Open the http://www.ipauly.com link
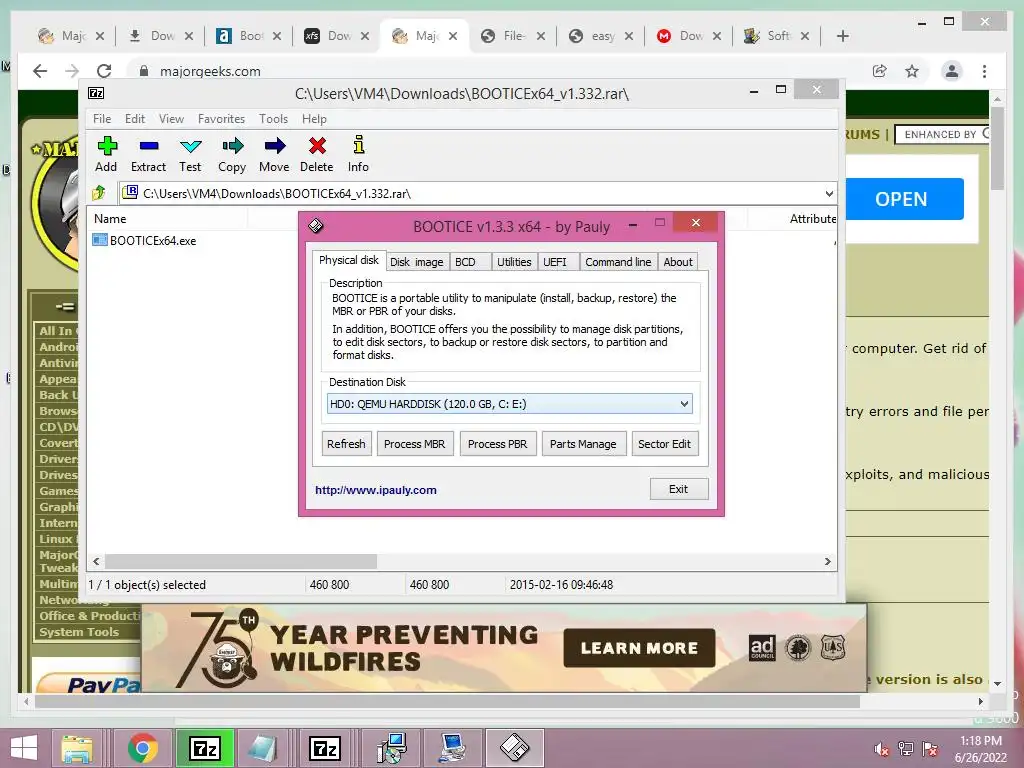The height and width of the screenshot is (768, 1024). coord(376,490)
